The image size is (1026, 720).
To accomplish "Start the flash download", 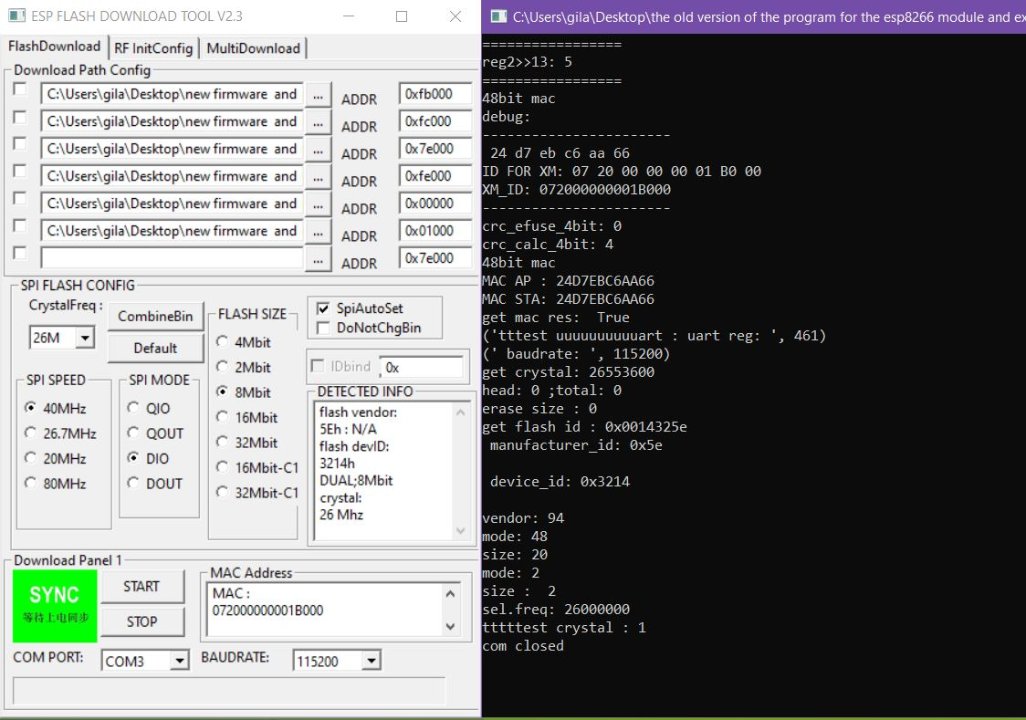I will [141, 586].
